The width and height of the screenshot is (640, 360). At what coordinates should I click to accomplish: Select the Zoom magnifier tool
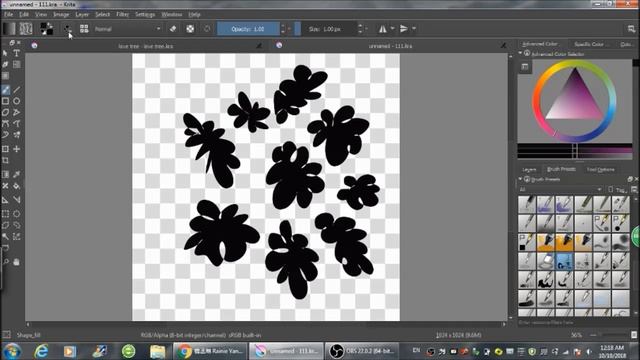[5, 262]
